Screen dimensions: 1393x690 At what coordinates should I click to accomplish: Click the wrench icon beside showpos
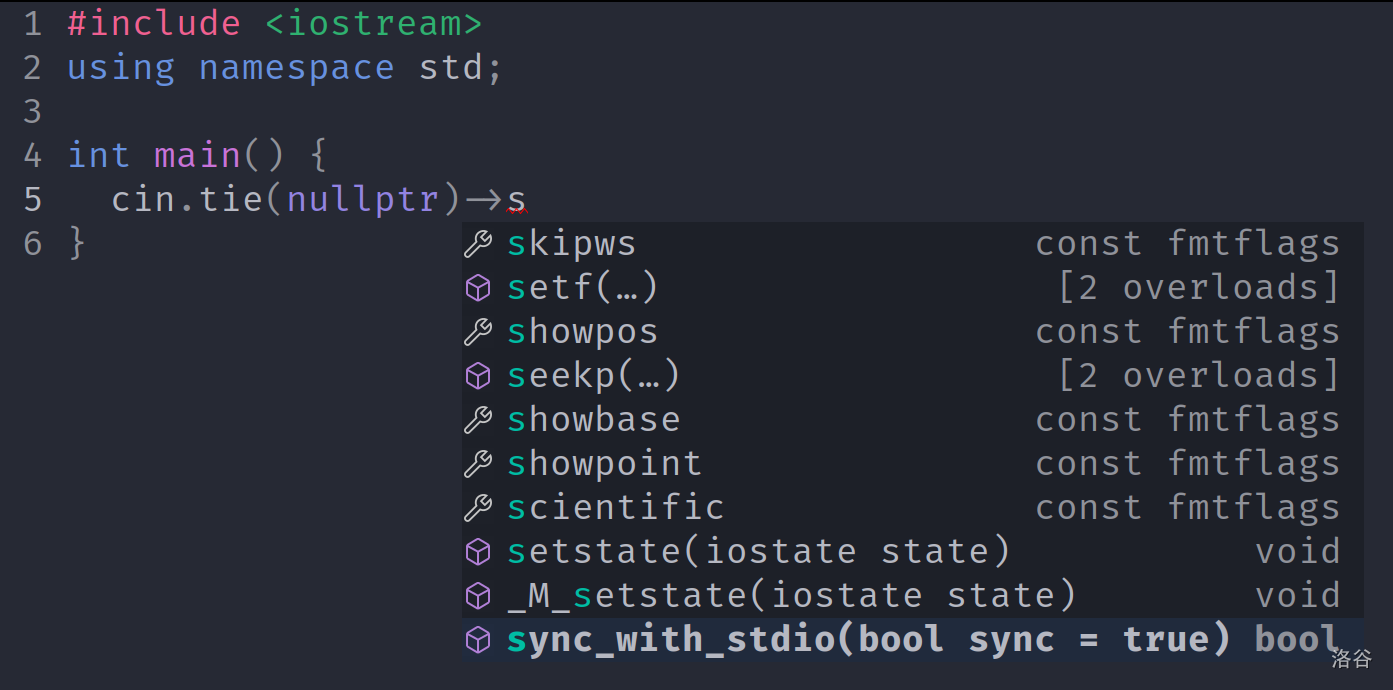tap(478, 332)
